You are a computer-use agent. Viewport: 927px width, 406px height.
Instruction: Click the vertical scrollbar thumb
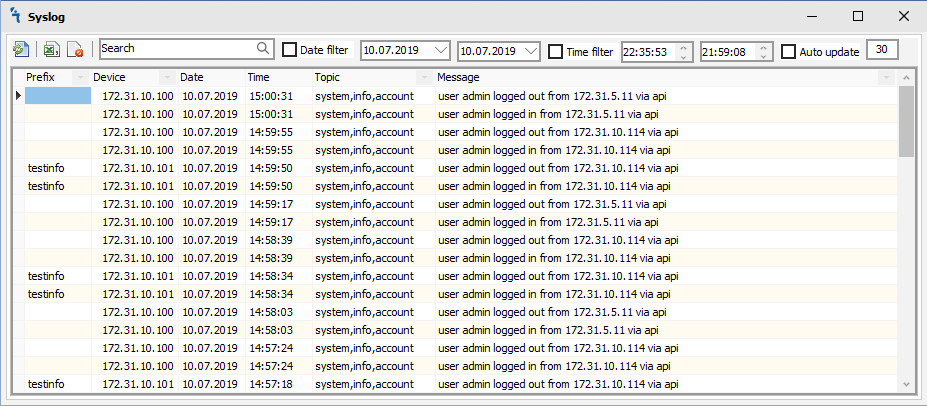(906, 120)
